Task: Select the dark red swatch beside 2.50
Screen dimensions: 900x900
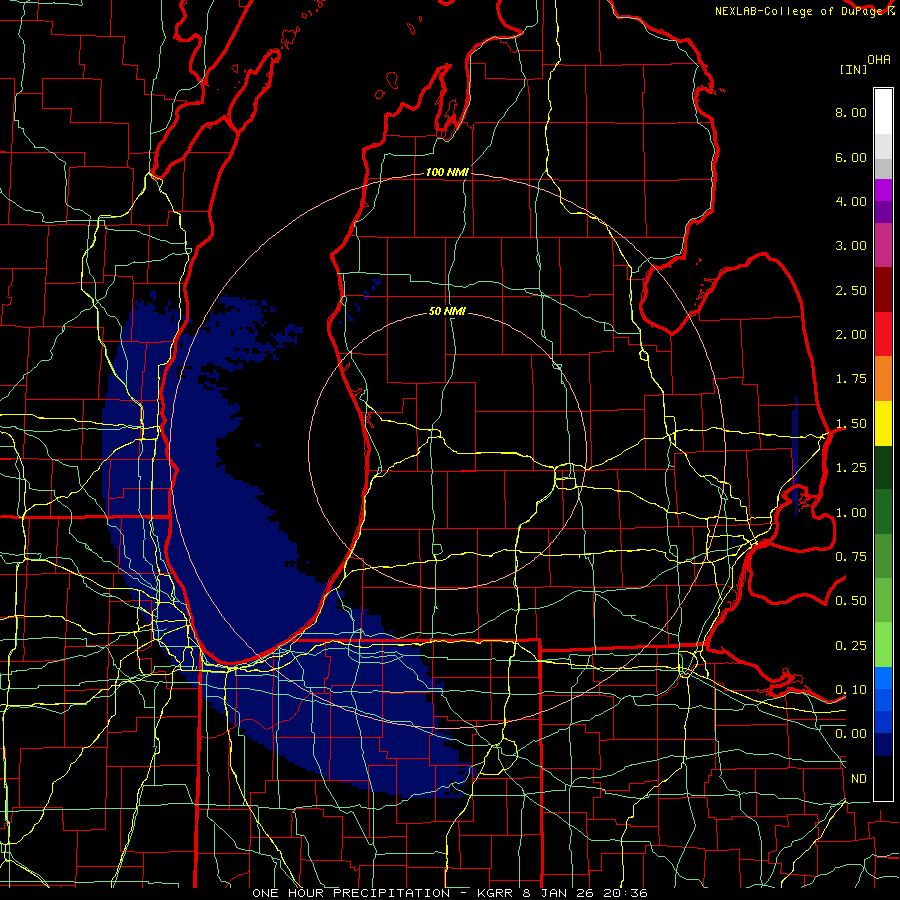Action: [x=883, y=290]
